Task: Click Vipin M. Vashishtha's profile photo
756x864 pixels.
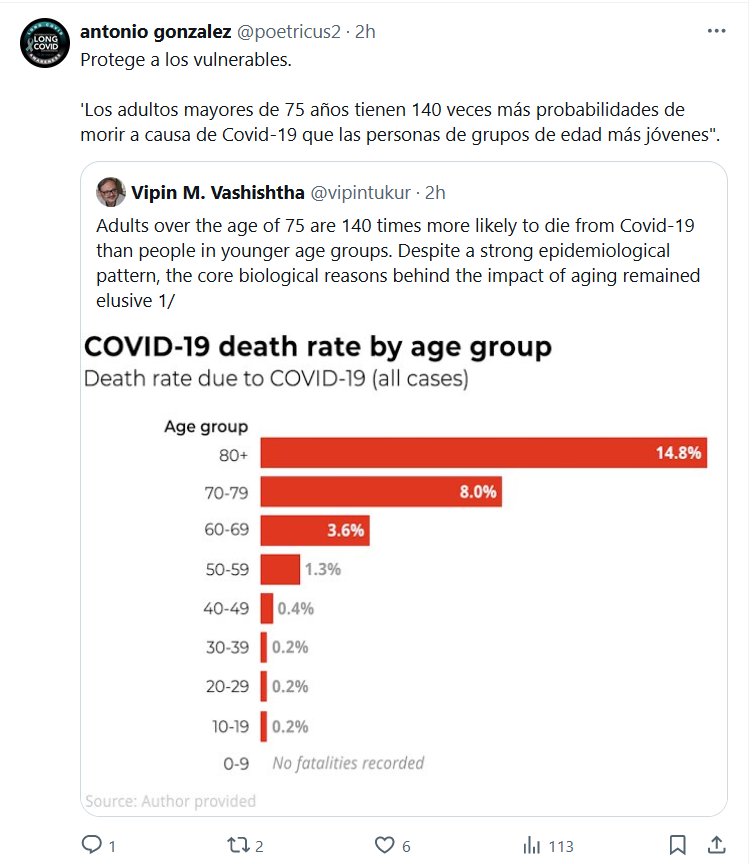Action: 111,191
